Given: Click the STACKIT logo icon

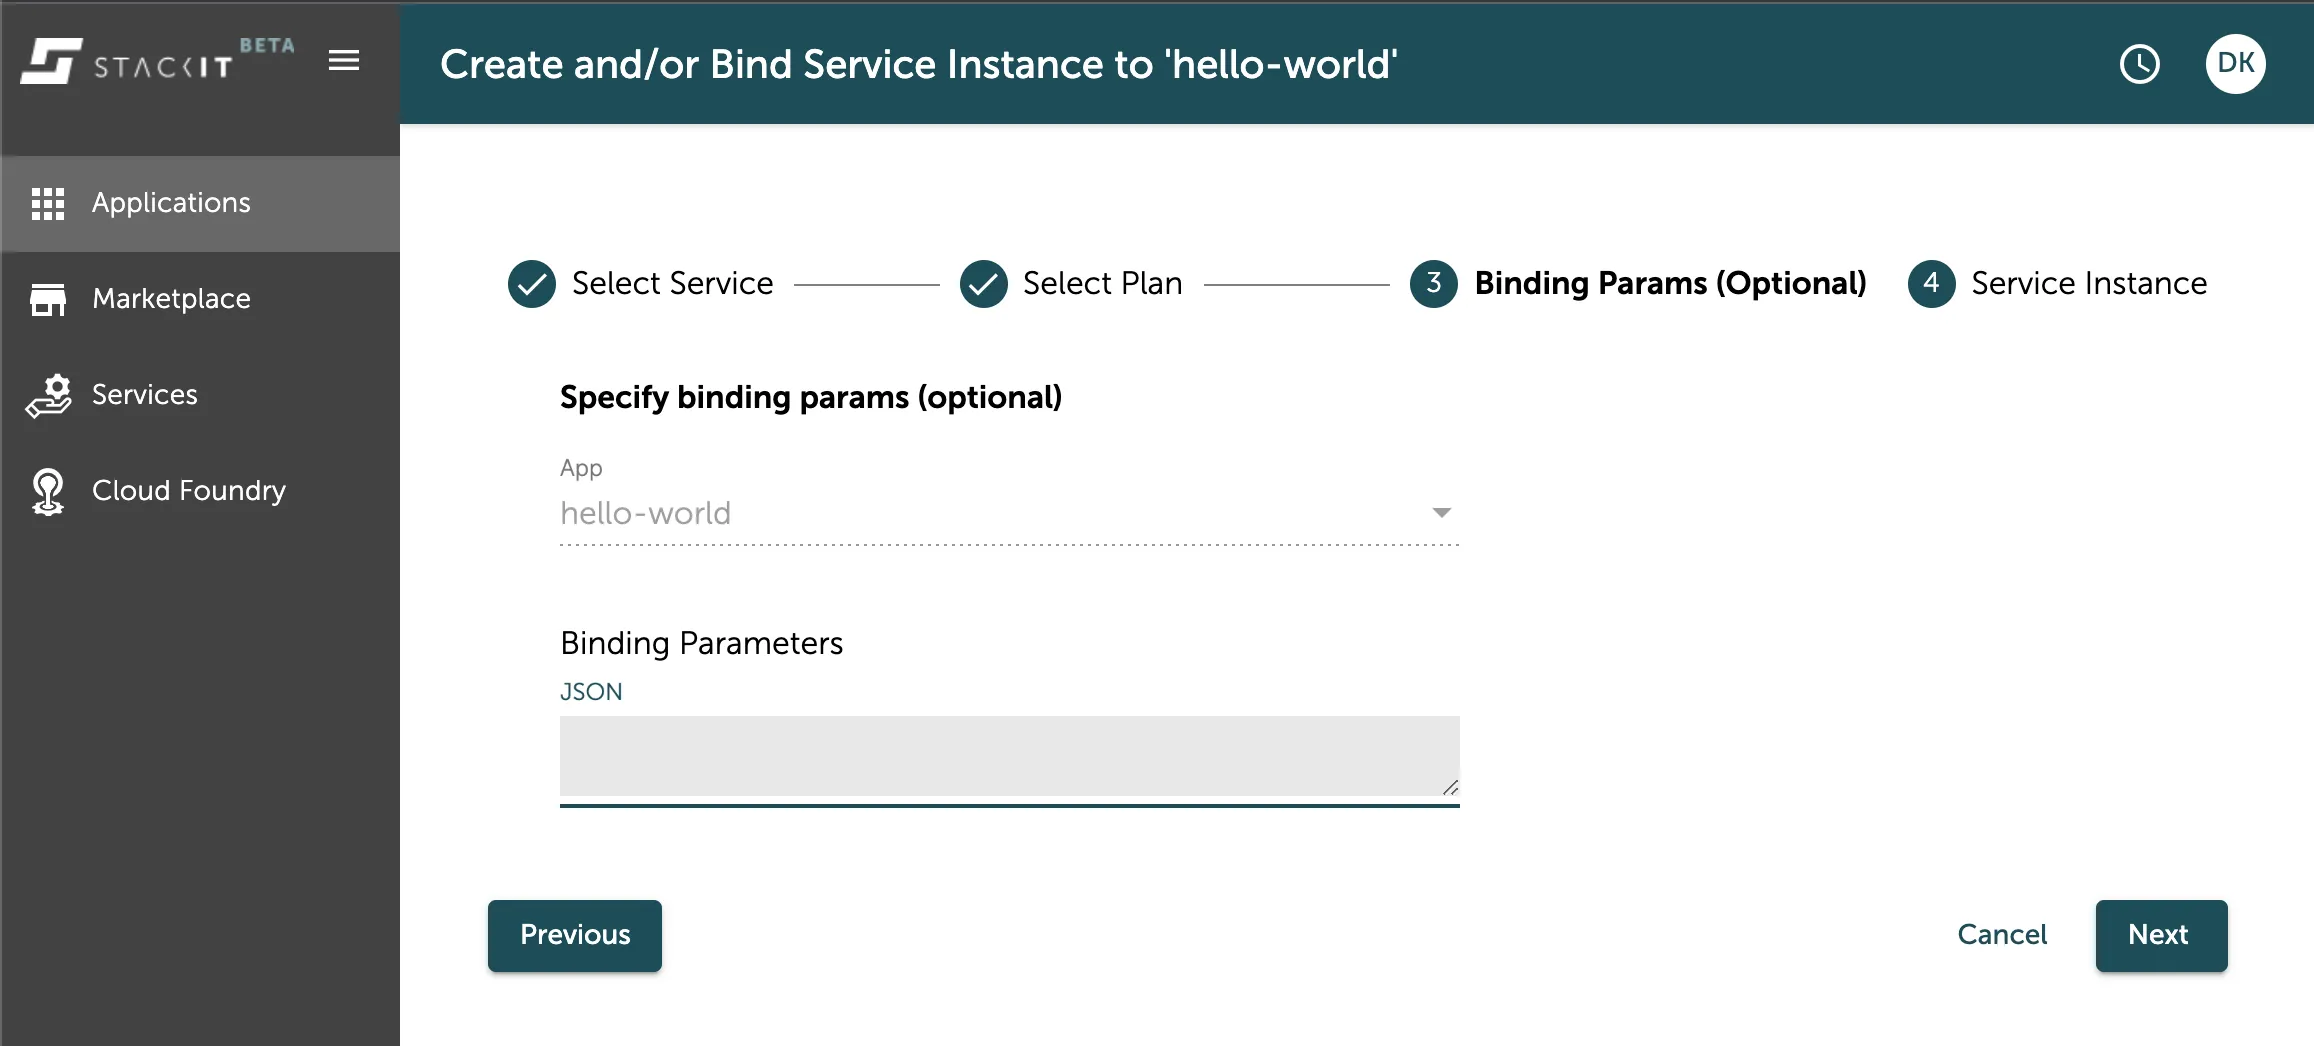Looking at the screenshot, I should point(52,62).
